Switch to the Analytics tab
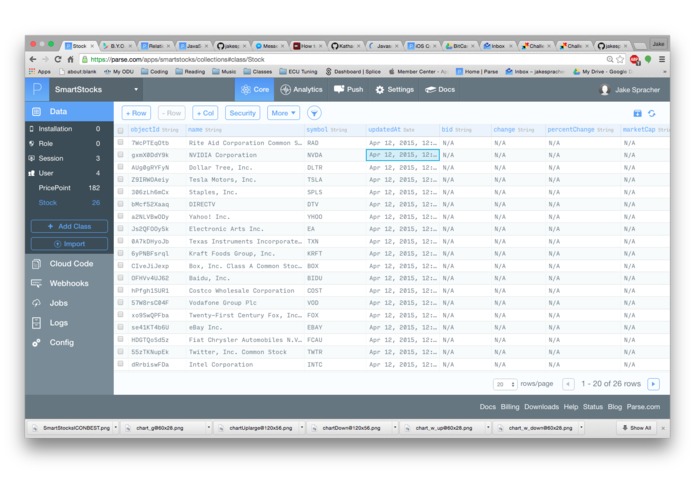Viewport: 695px width, 494px height. pos(301,89)
